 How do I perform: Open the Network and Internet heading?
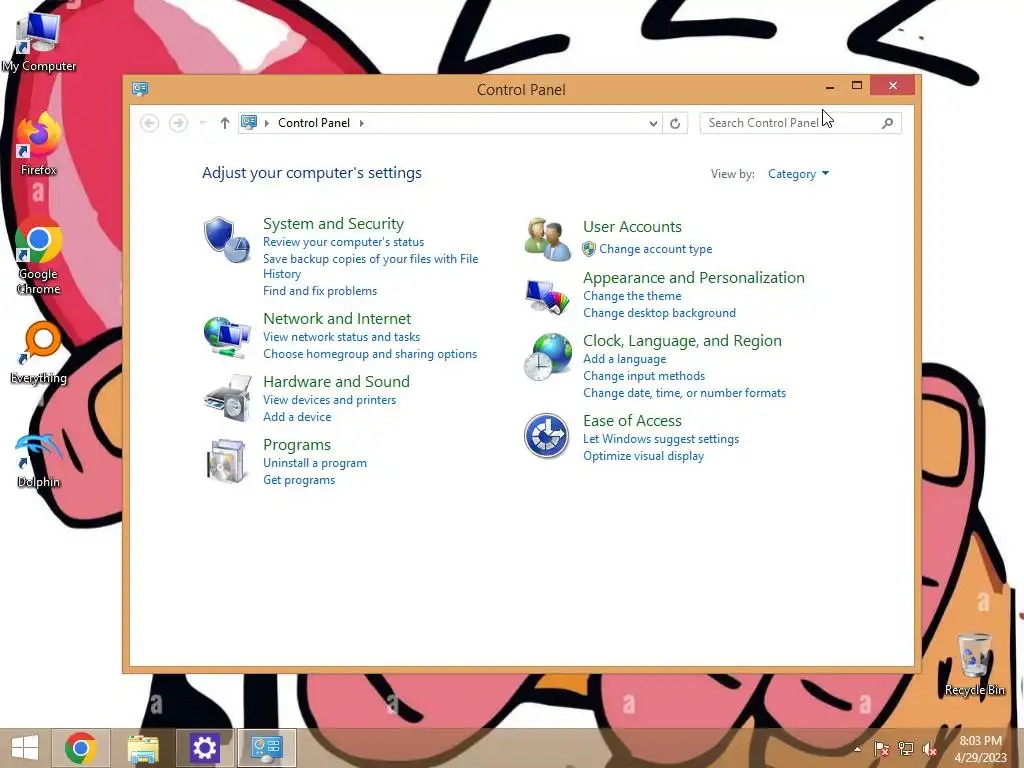(x=337, y=318)
